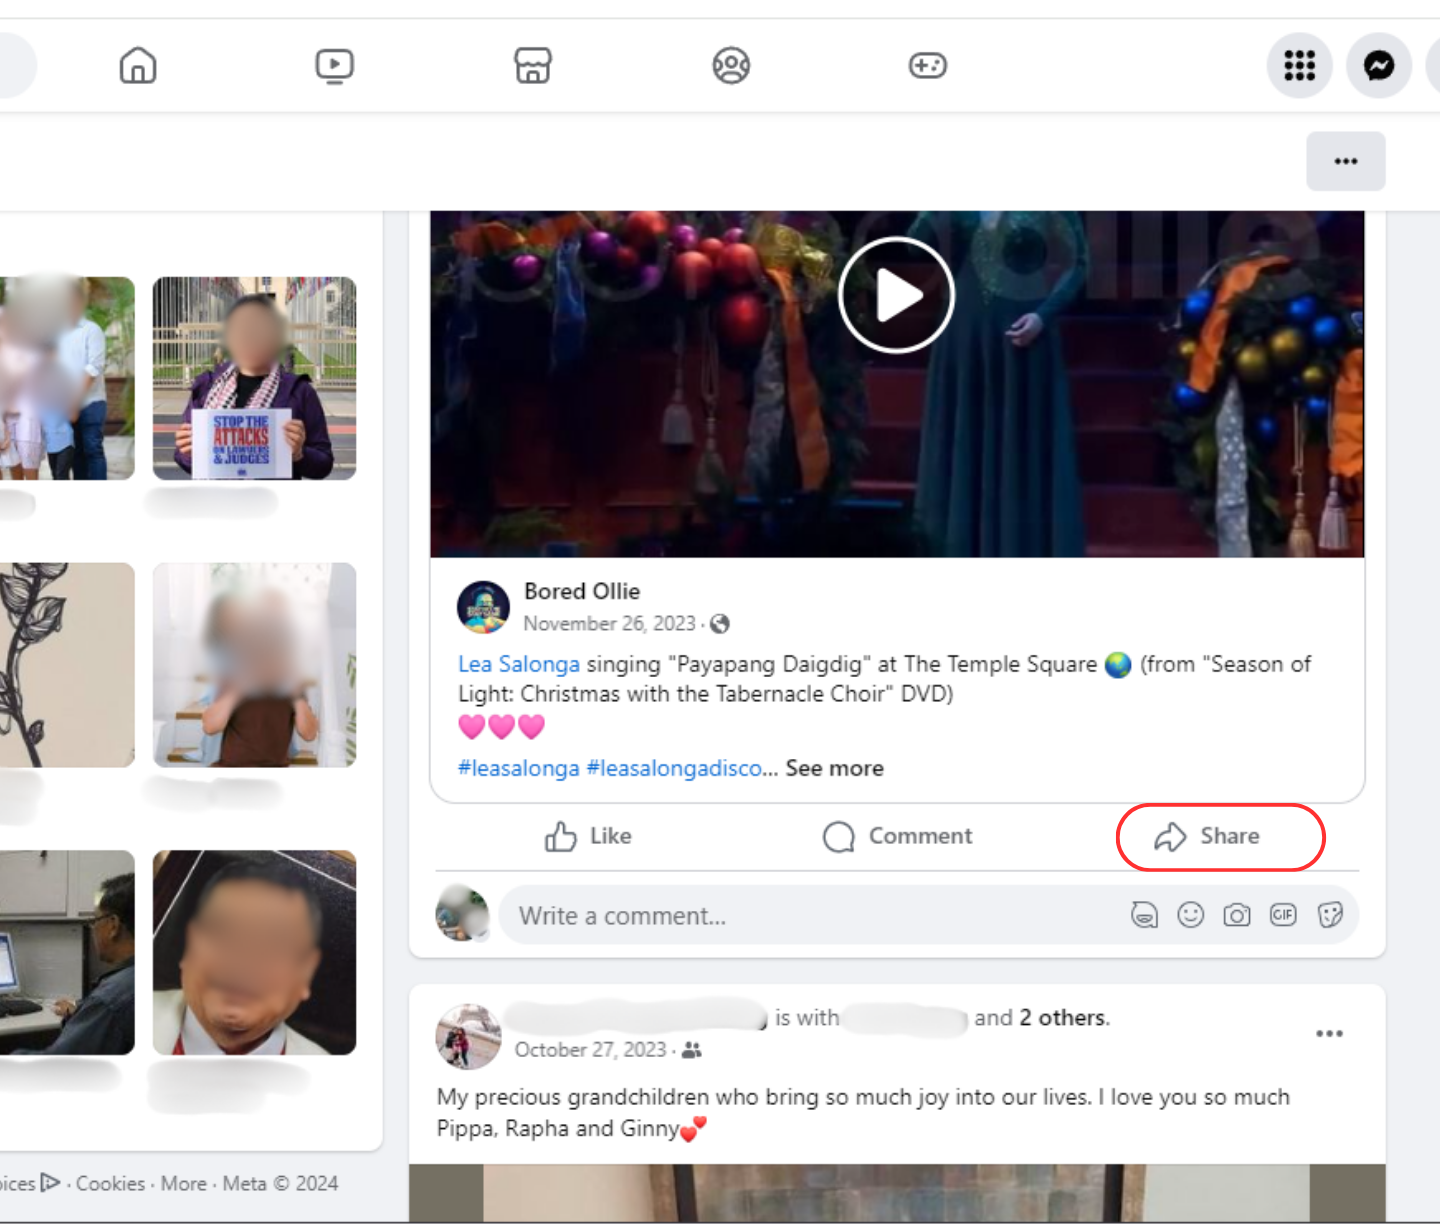1440x1224 pixels.
Task: Click the Comment button on post
Action: (x=897, y=836)
